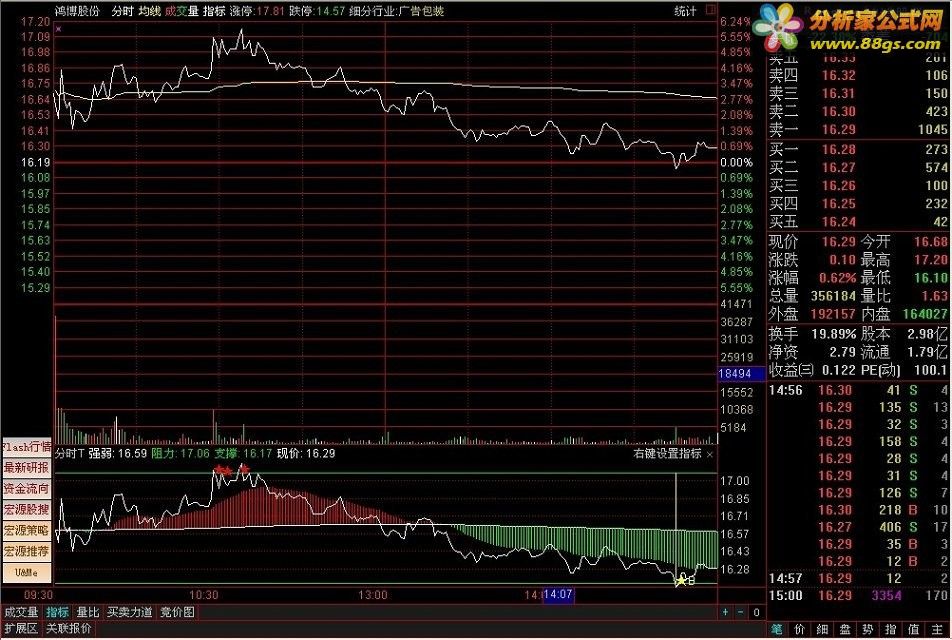Click the 统计 statistics button
This screenshot has width=952, height=640.
(685, 11)
